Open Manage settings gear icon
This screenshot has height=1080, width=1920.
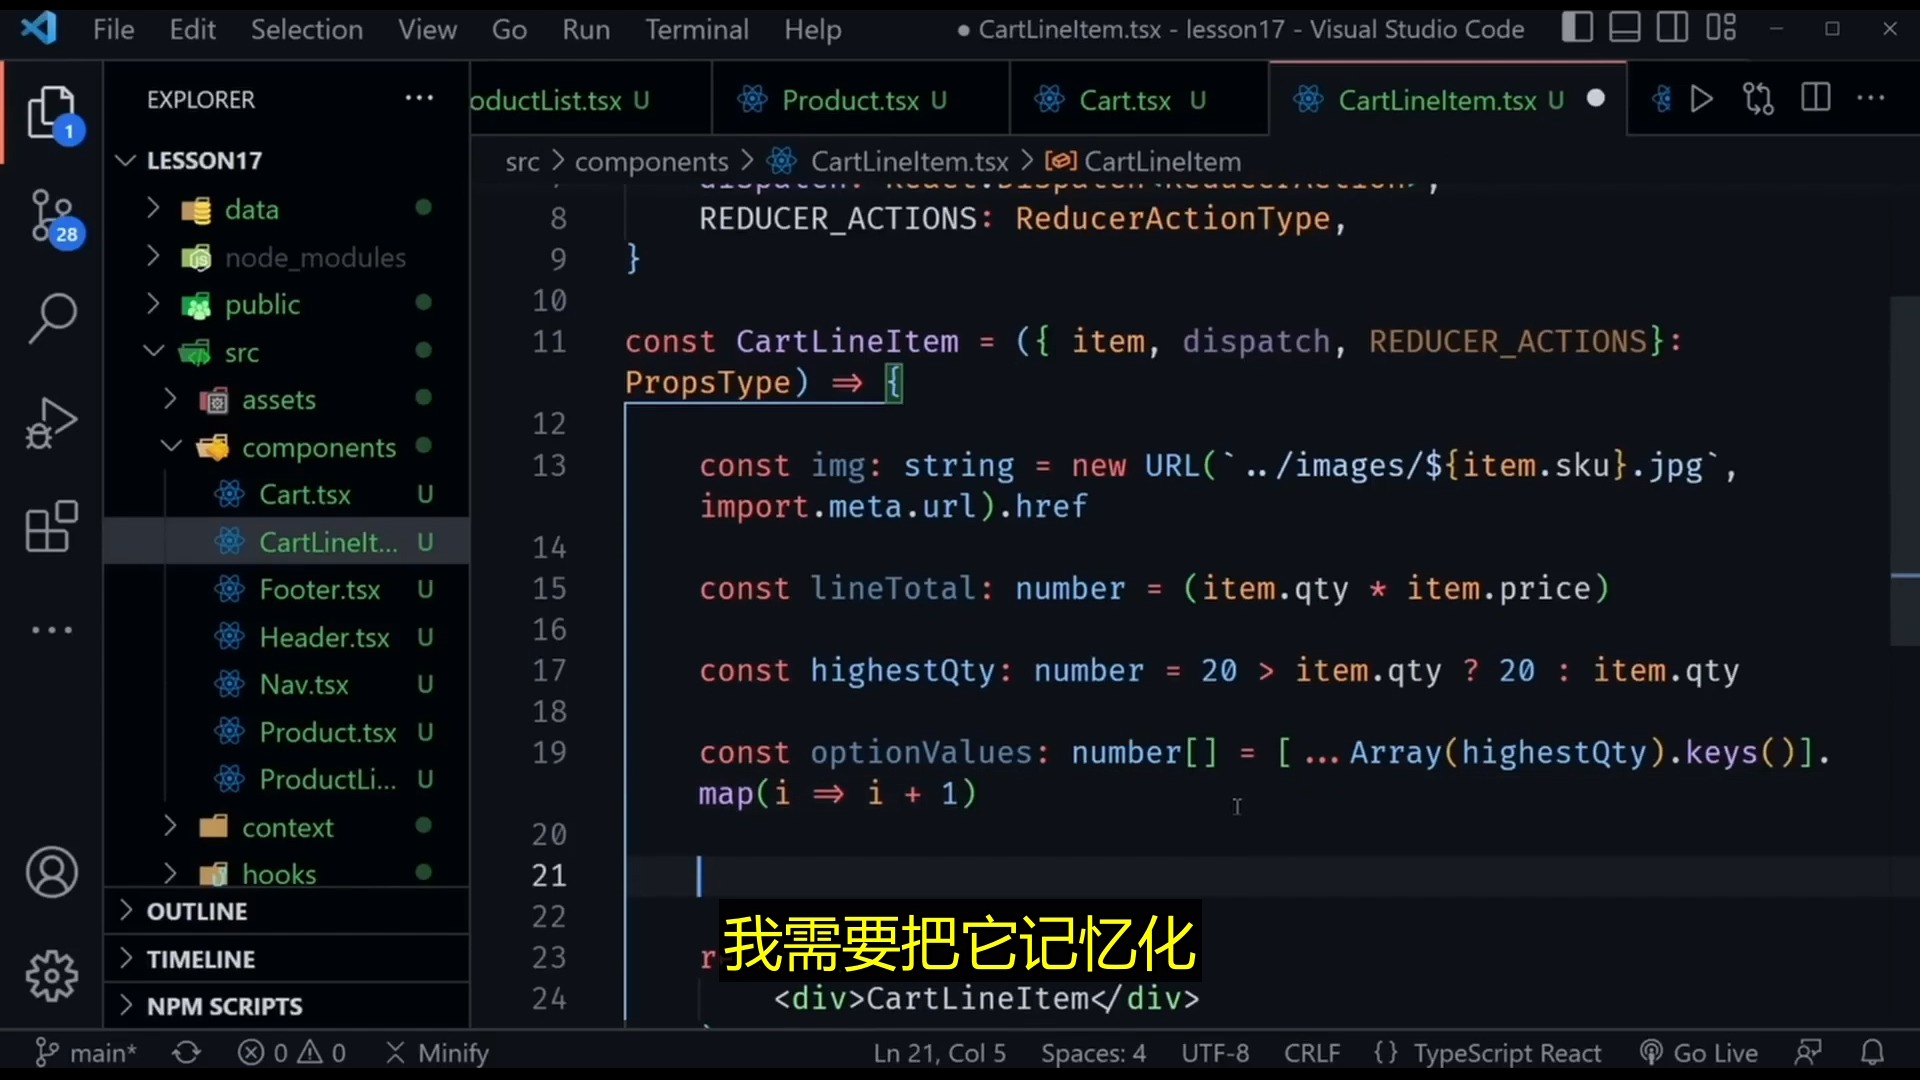click(x=51, y=977)
